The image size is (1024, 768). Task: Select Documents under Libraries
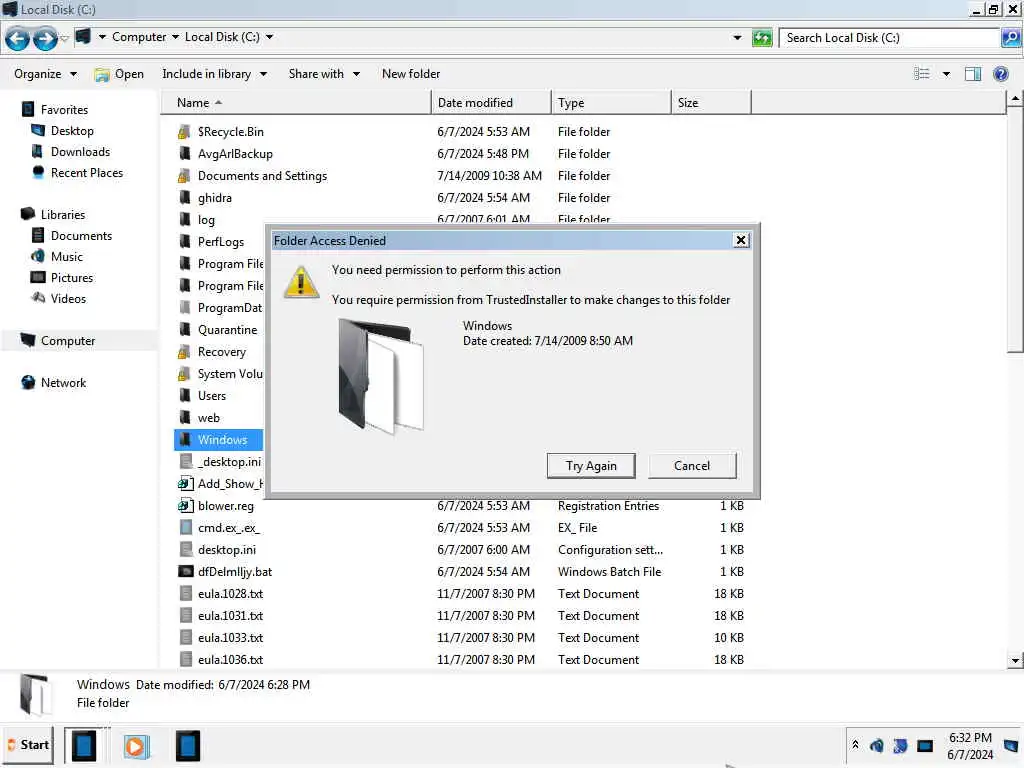coord(81,236)
